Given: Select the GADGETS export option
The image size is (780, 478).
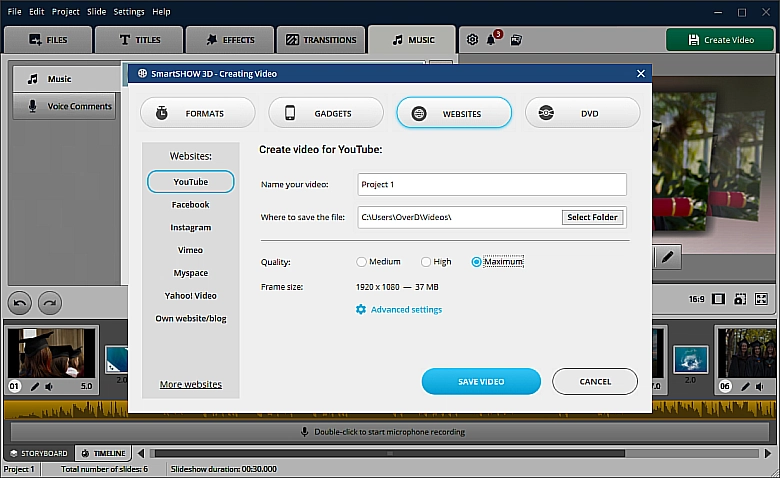Looking at the screenshot, I should click(326, 113).
